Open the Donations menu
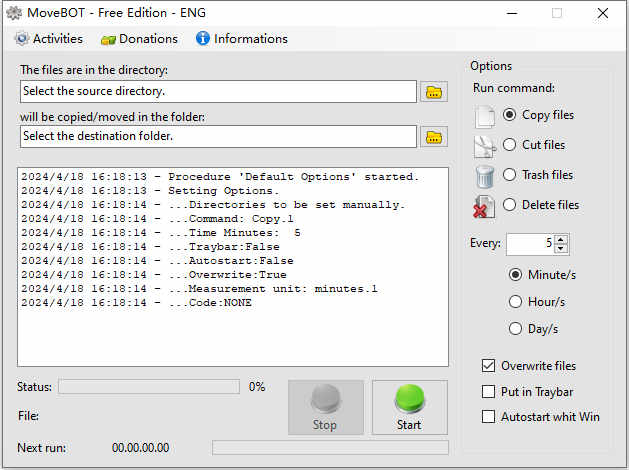 (x=139, y=39)
